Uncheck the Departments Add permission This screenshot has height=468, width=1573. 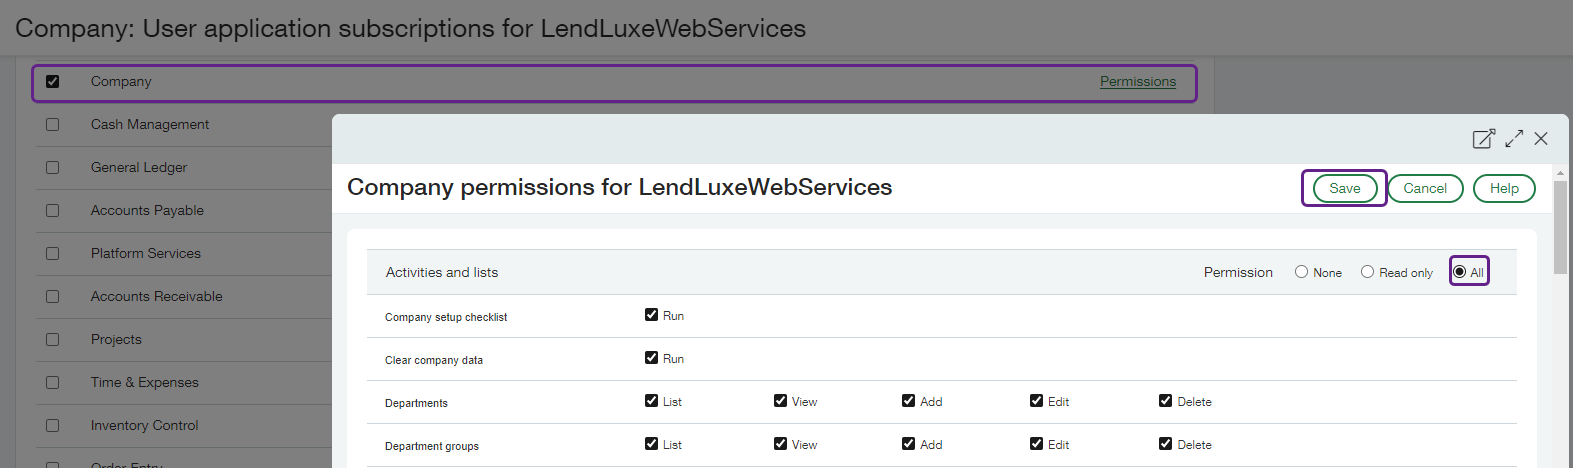[908, 401]
